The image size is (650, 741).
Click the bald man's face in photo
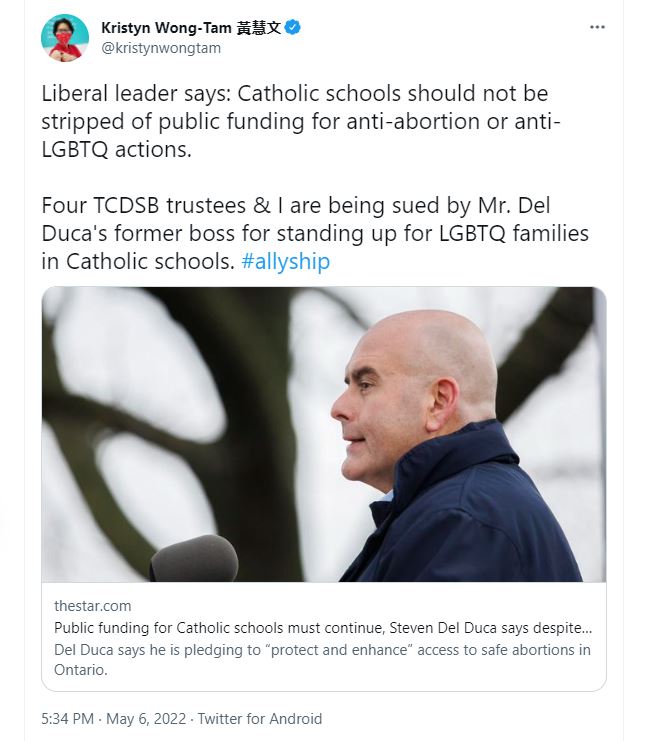pos(378,406)
